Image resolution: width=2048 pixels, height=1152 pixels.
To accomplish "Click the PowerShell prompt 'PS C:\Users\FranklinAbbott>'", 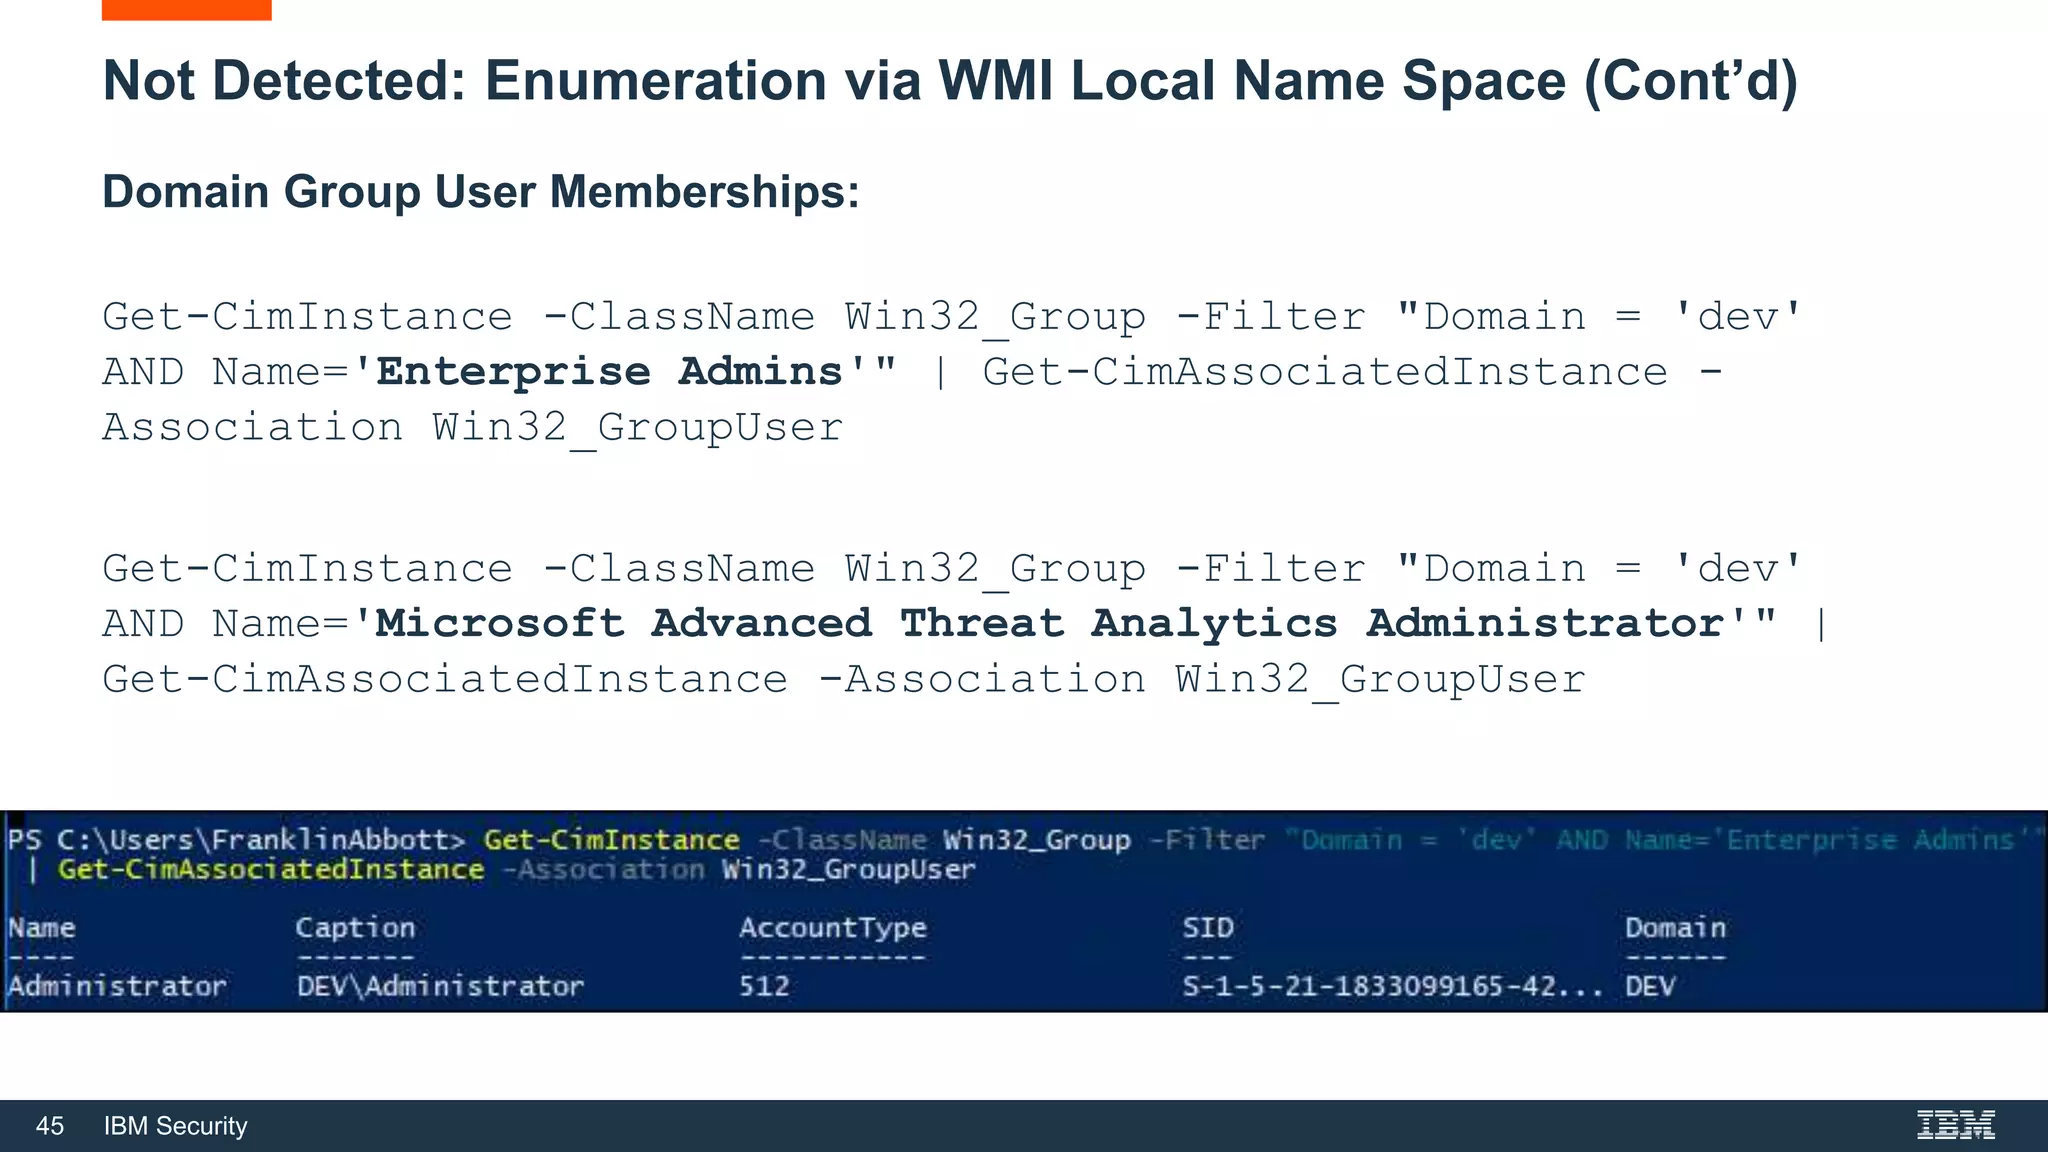I will [237, 840].
